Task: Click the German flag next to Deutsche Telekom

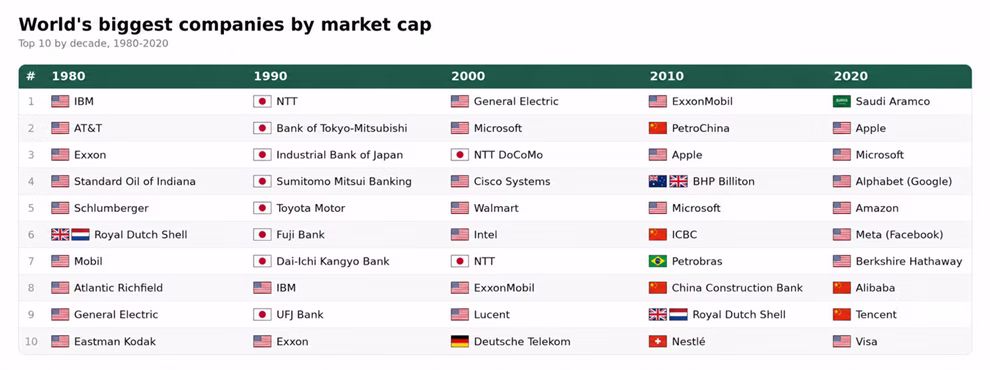Action: click(460, 342)
